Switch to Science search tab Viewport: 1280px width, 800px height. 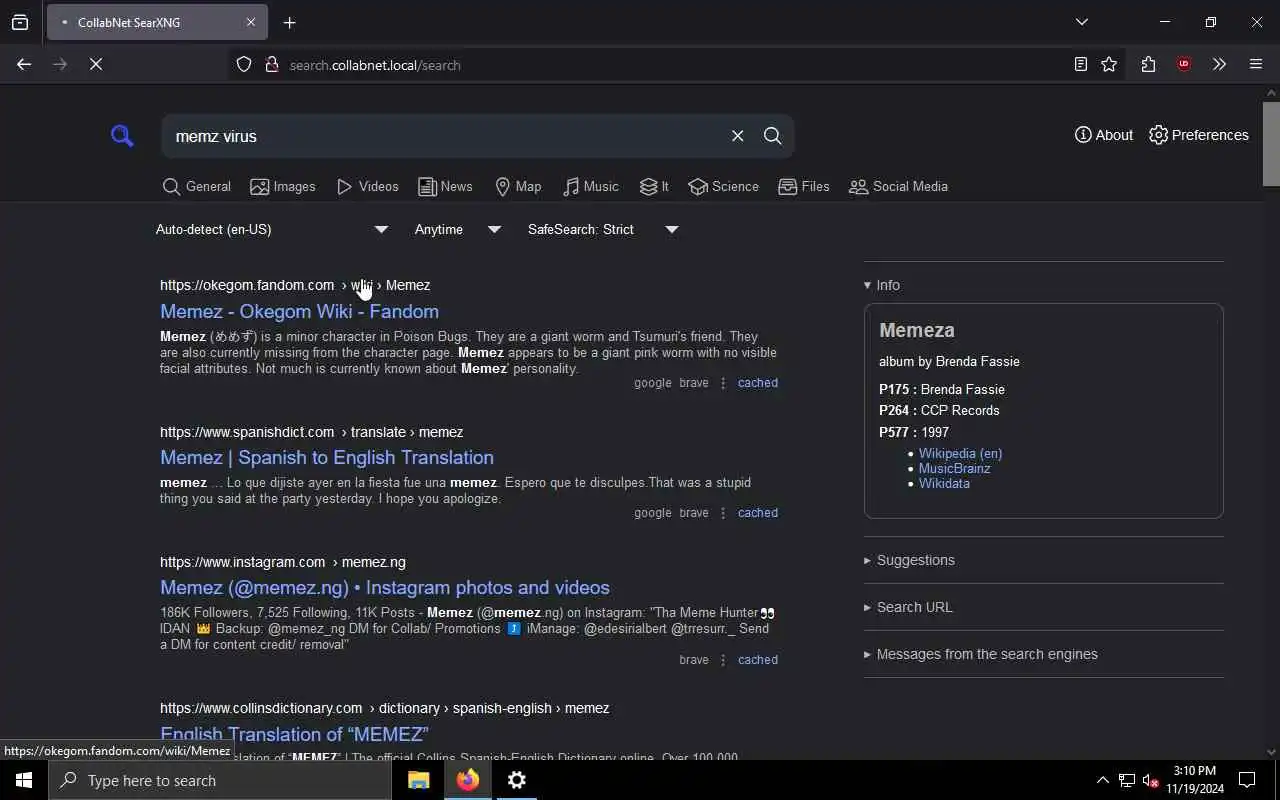pos(723,187)
